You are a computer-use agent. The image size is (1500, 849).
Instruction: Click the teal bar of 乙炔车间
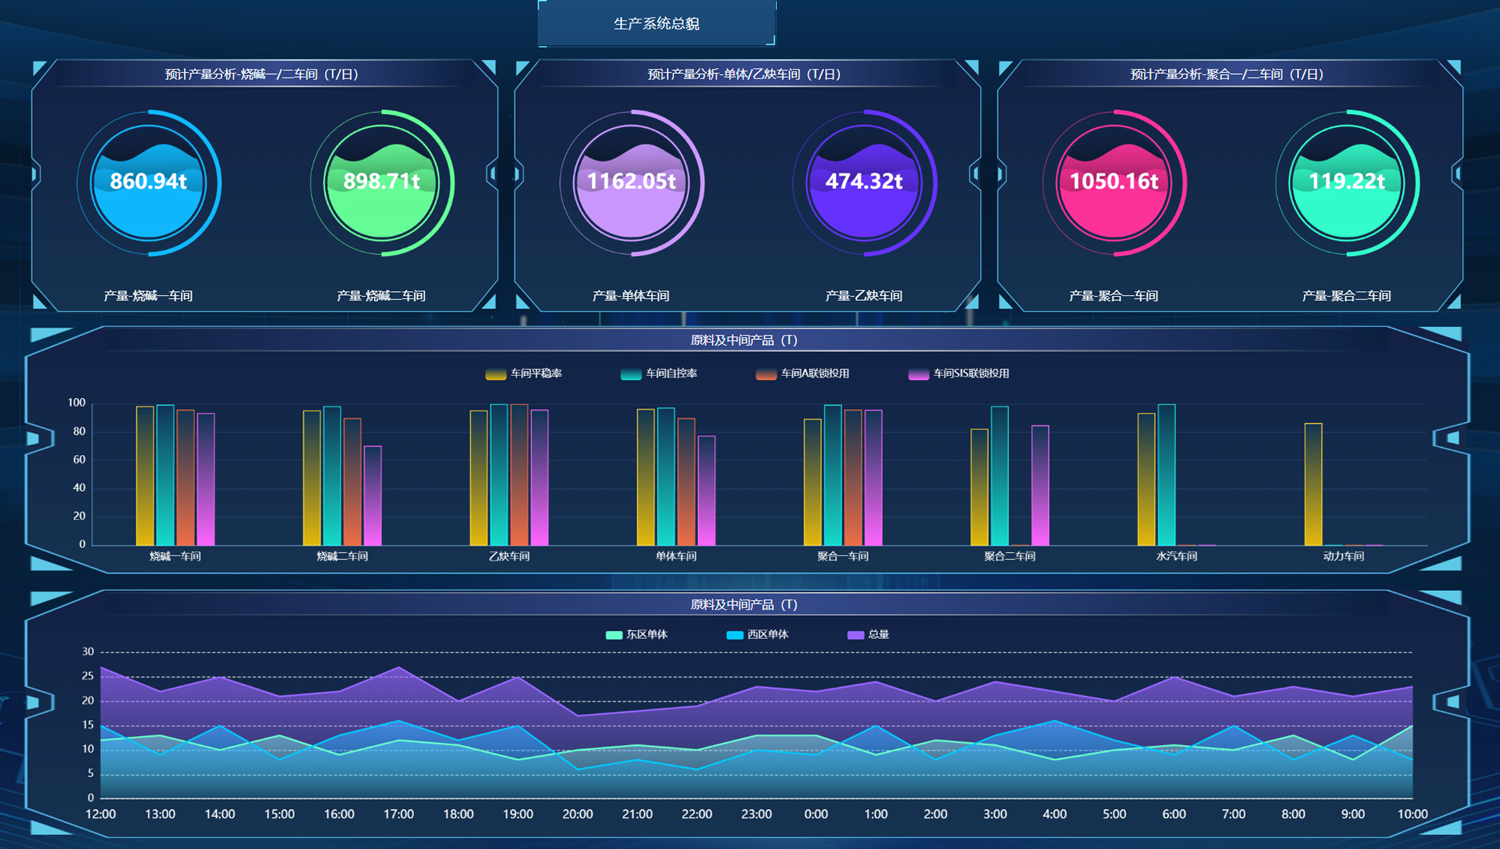tap(499, 475)
